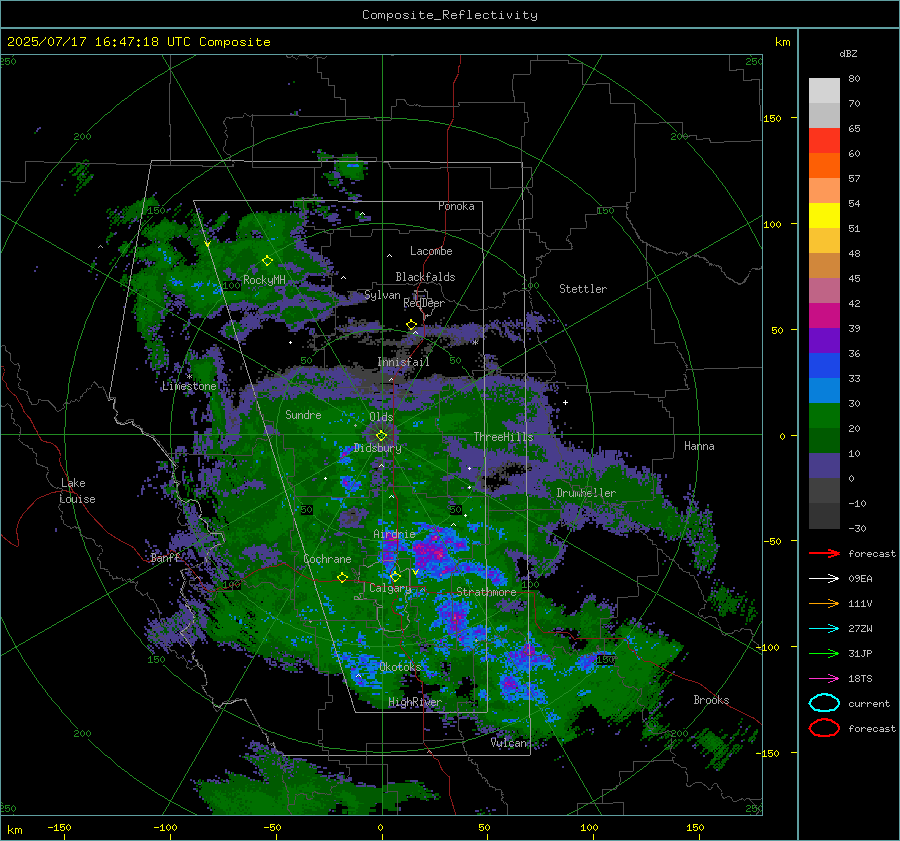Click the HighRiver city label

(x=415, y=702)
